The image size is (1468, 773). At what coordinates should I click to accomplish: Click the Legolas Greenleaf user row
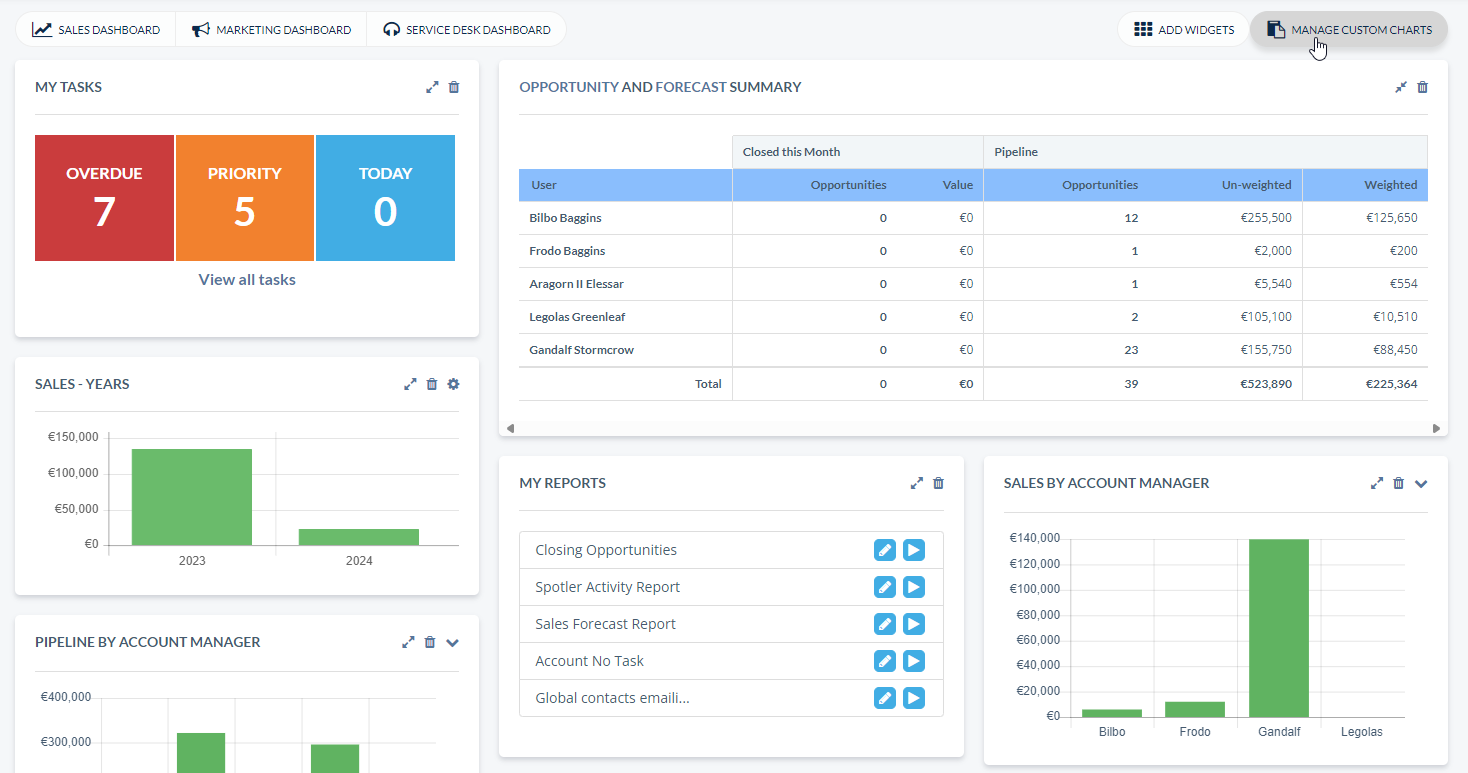[x=973, y=317]
